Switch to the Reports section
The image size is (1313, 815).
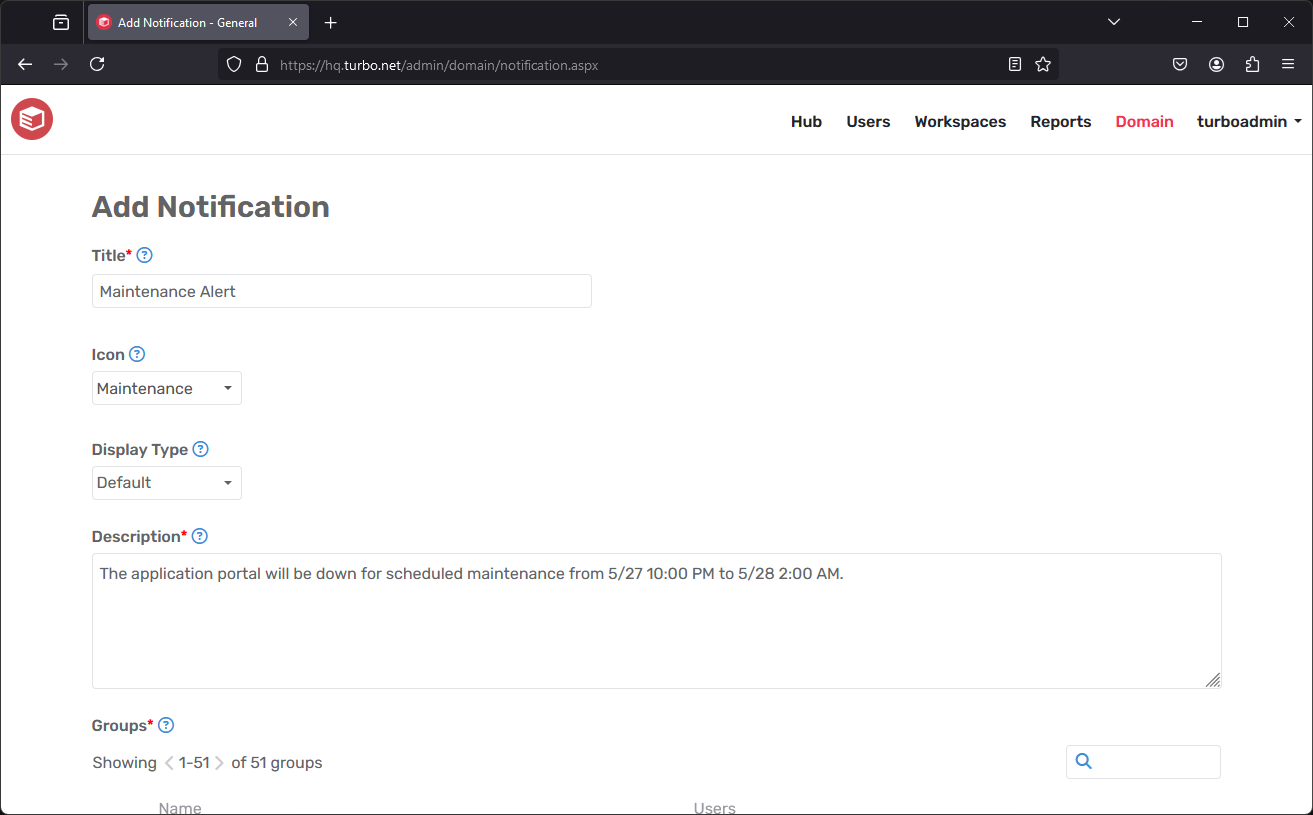pos(1060,121)
